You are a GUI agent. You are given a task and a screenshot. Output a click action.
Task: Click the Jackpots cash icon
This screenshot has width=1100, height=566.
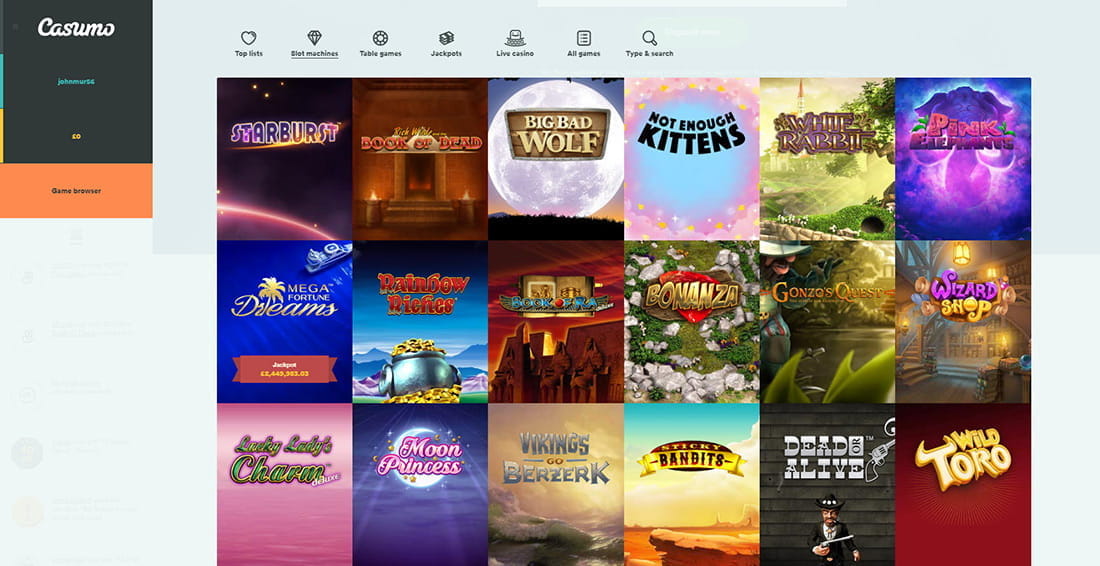tap(446, 38)
